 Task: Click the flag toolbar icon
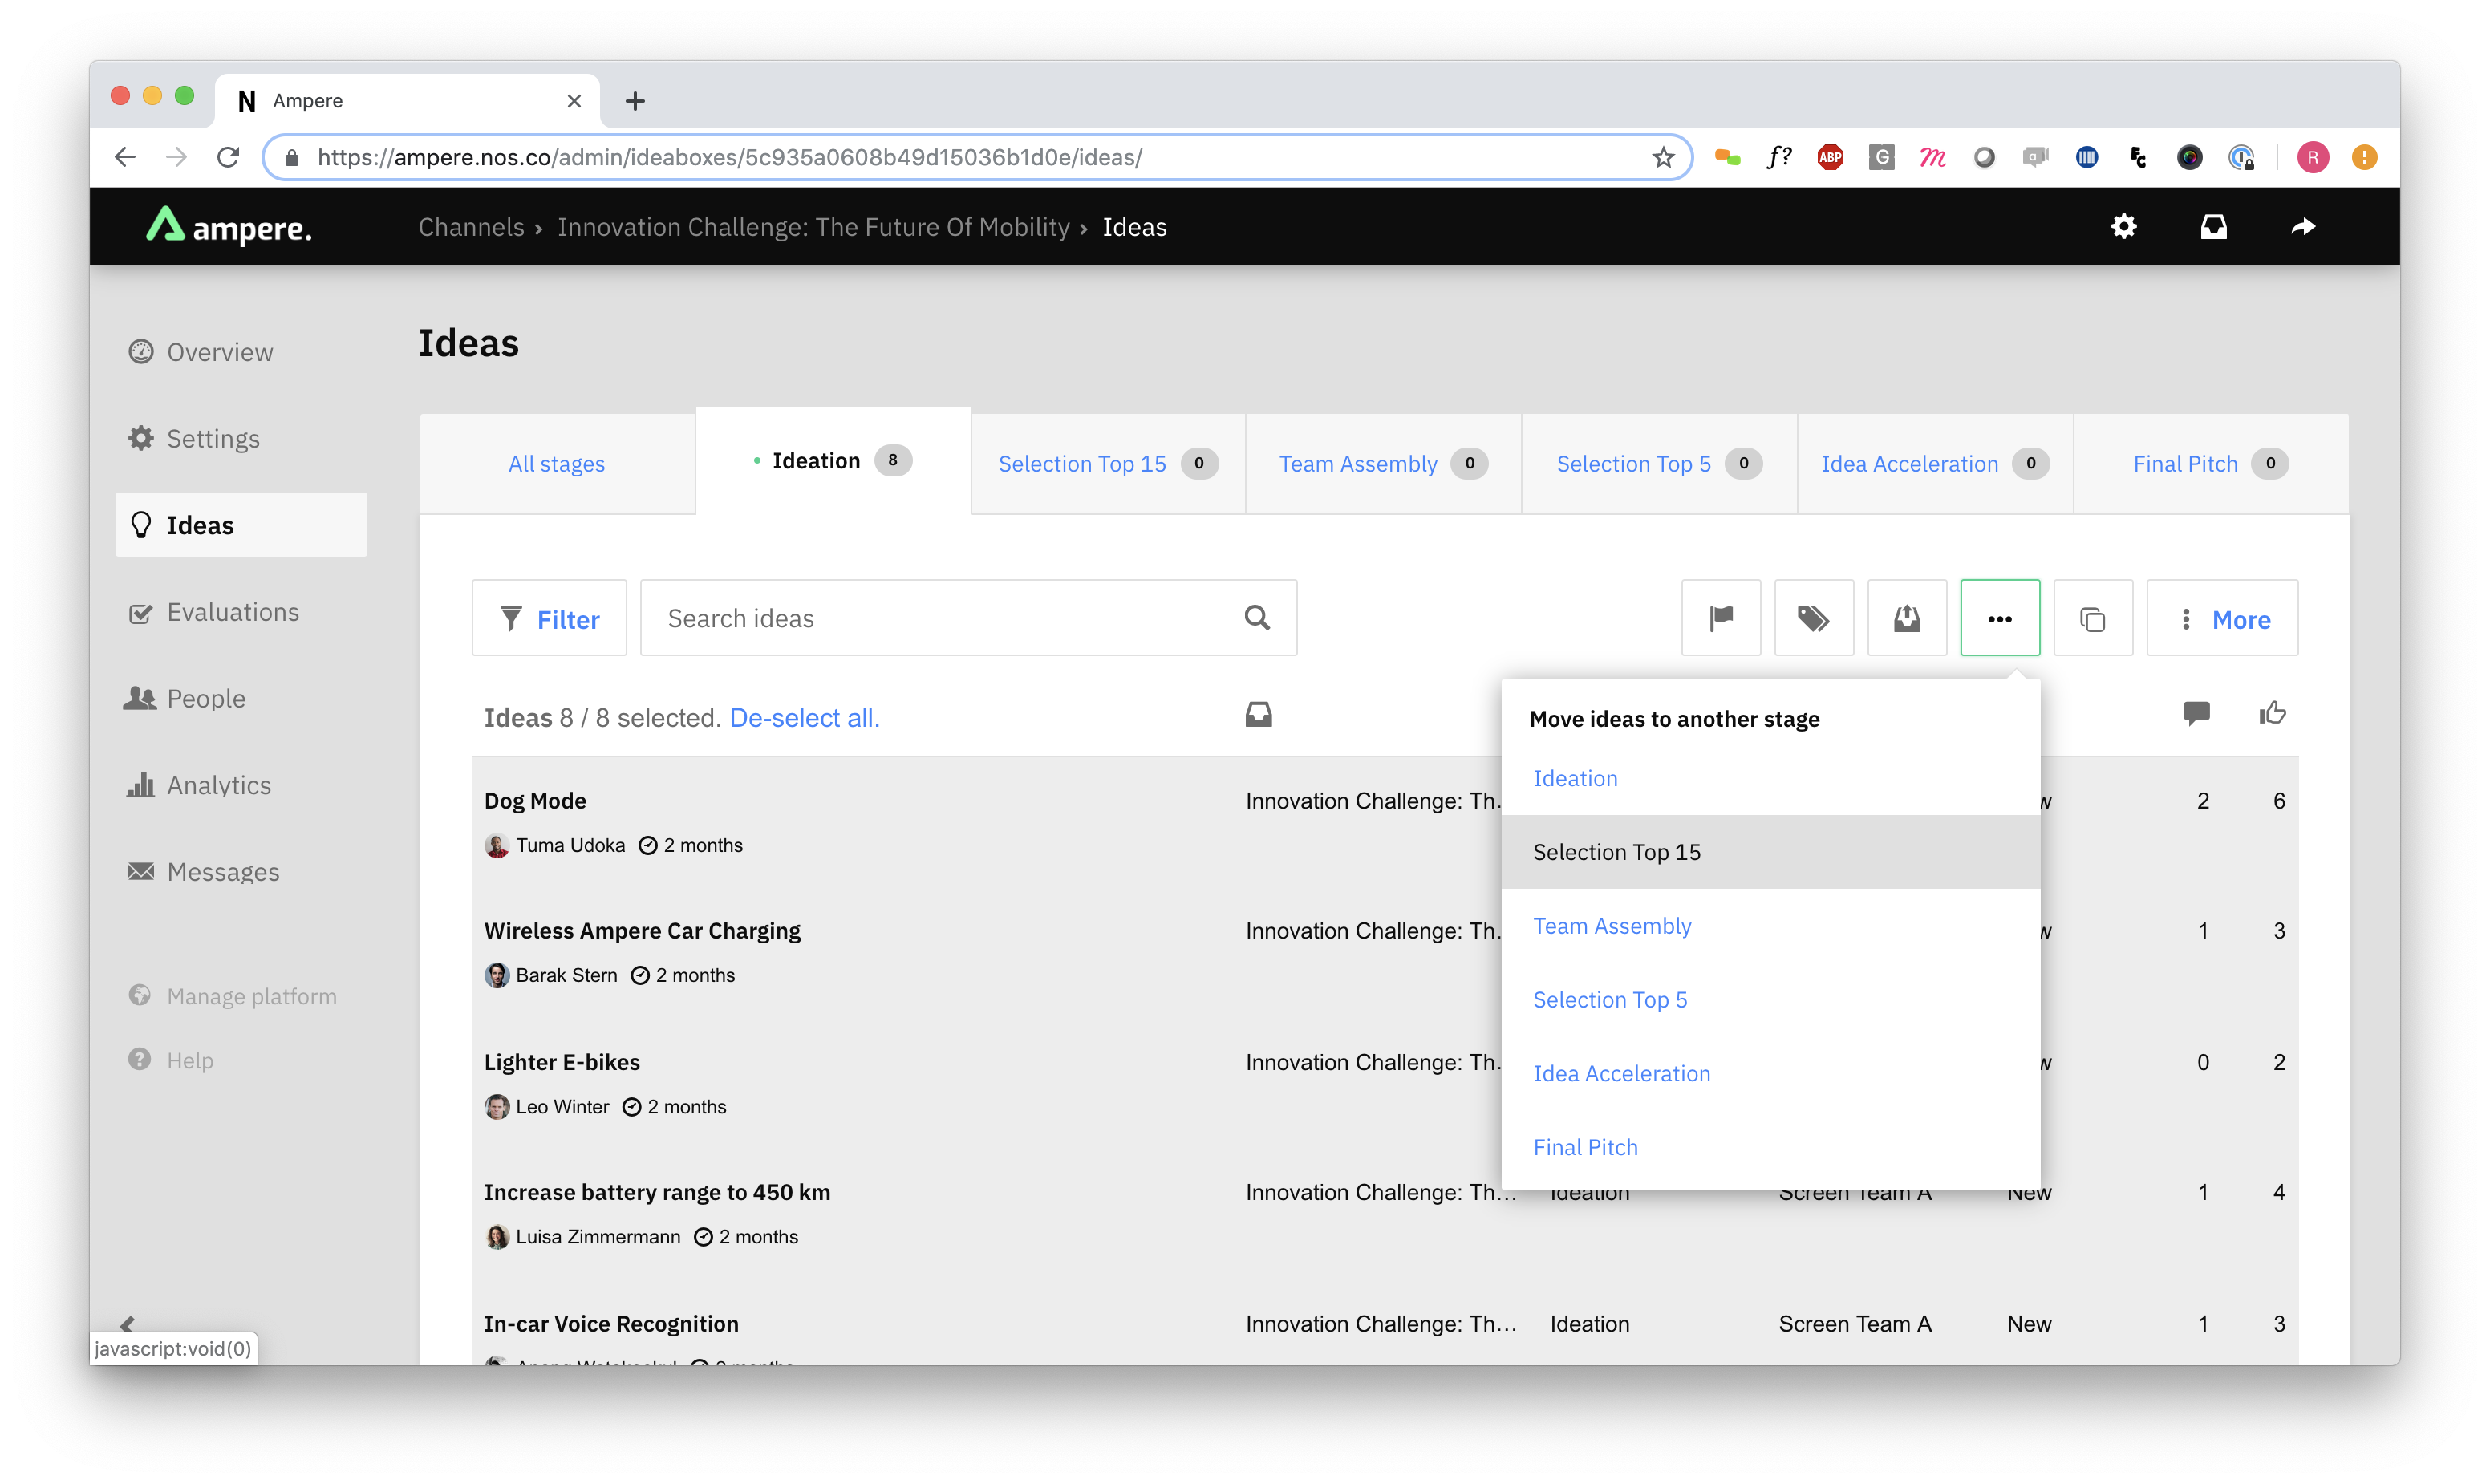coord(1720,618)
